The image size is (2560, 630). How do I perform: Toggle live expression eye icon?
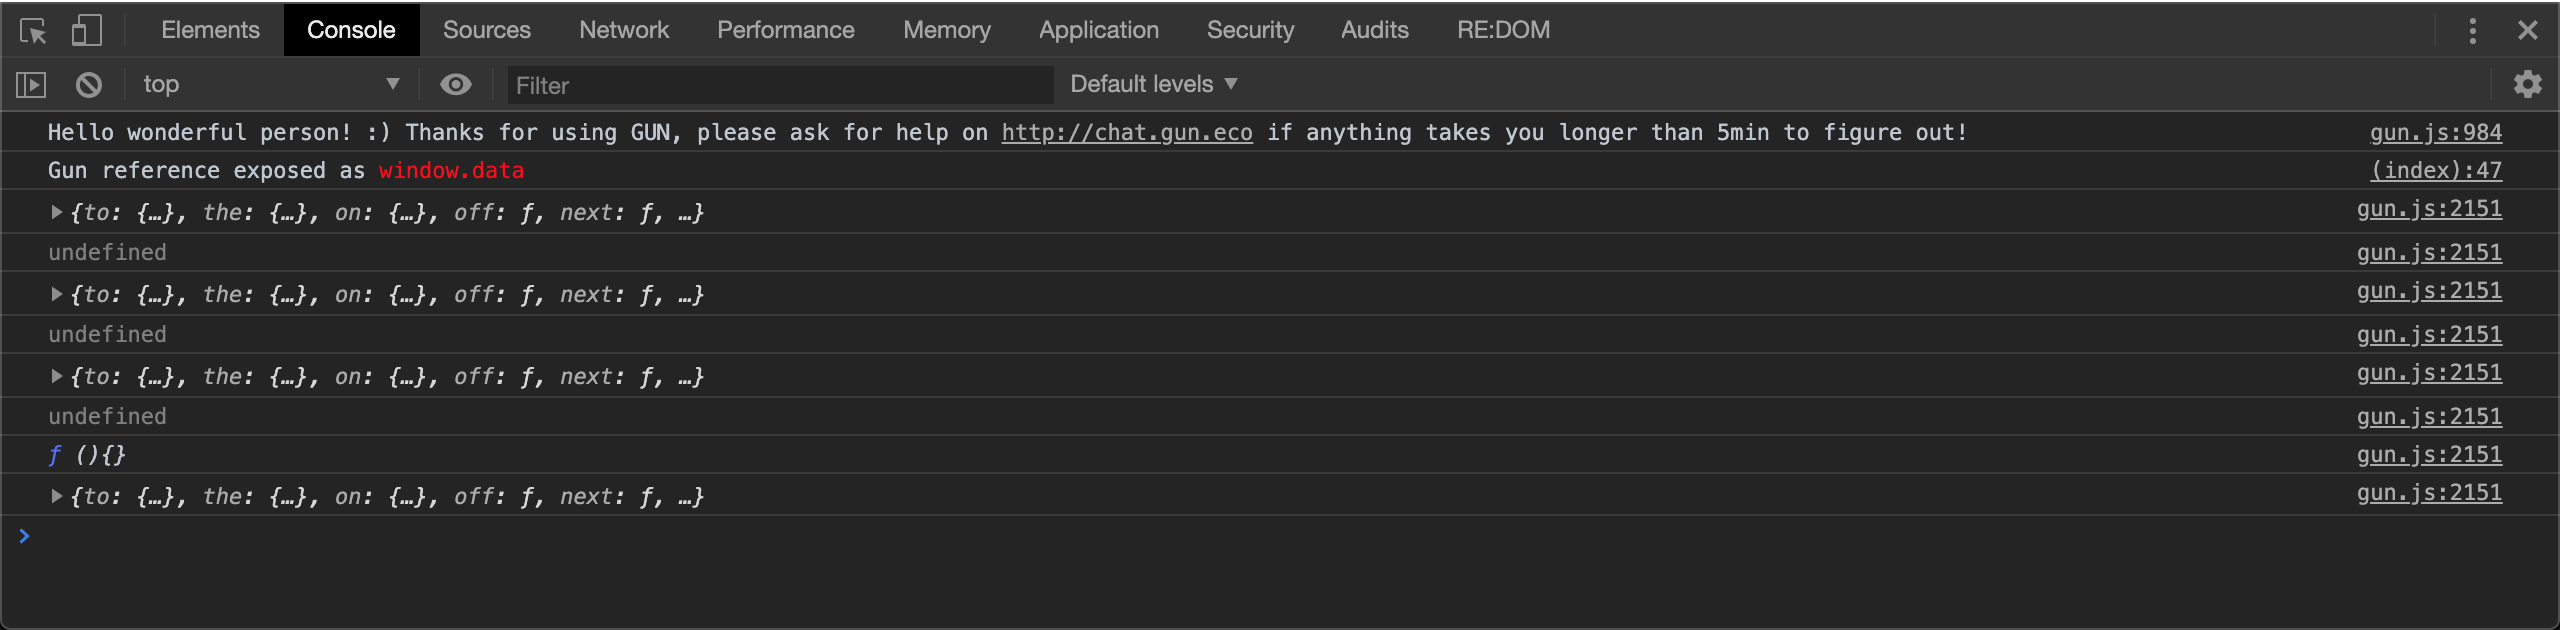point(456,85)
